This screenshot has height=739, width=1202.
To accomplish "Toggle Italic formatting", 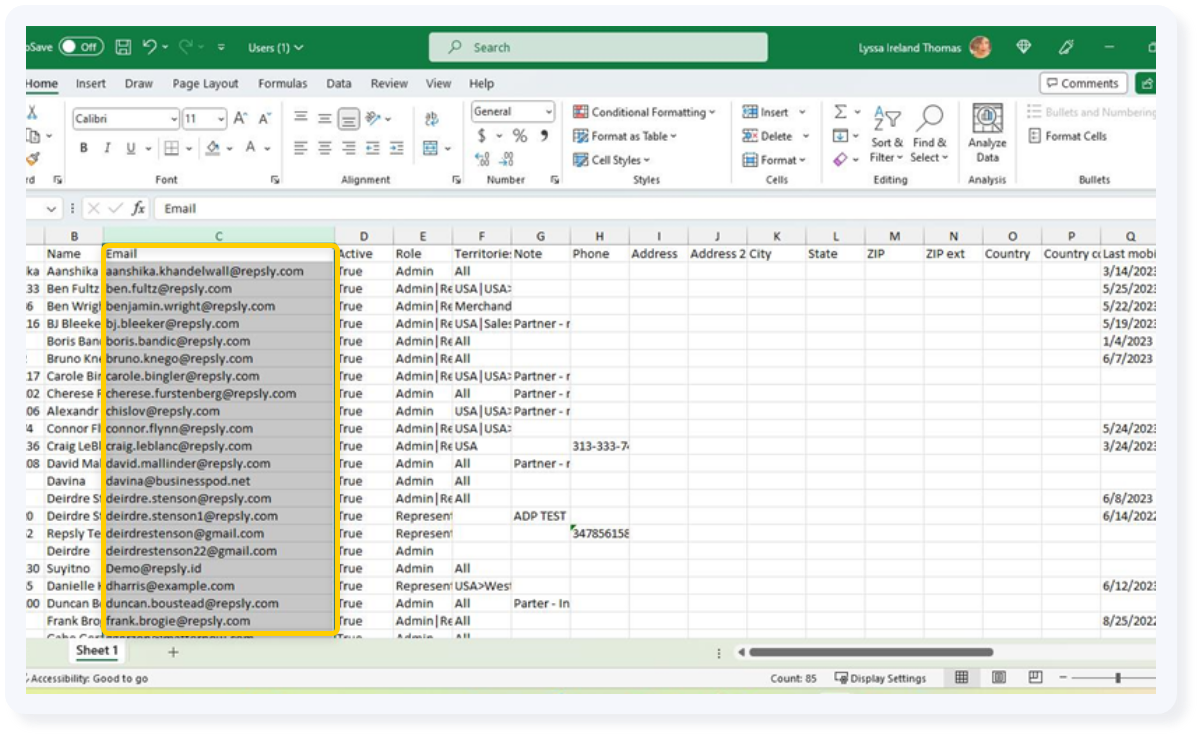I will click(108, 148).
